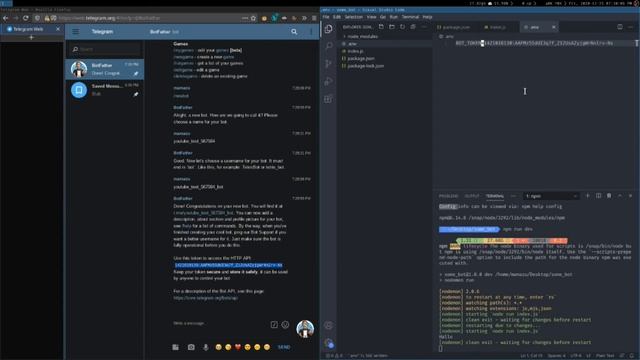Open Firefox extensions overflow chevron
Viewport: 640px width, 360px height.
(304, 18)
